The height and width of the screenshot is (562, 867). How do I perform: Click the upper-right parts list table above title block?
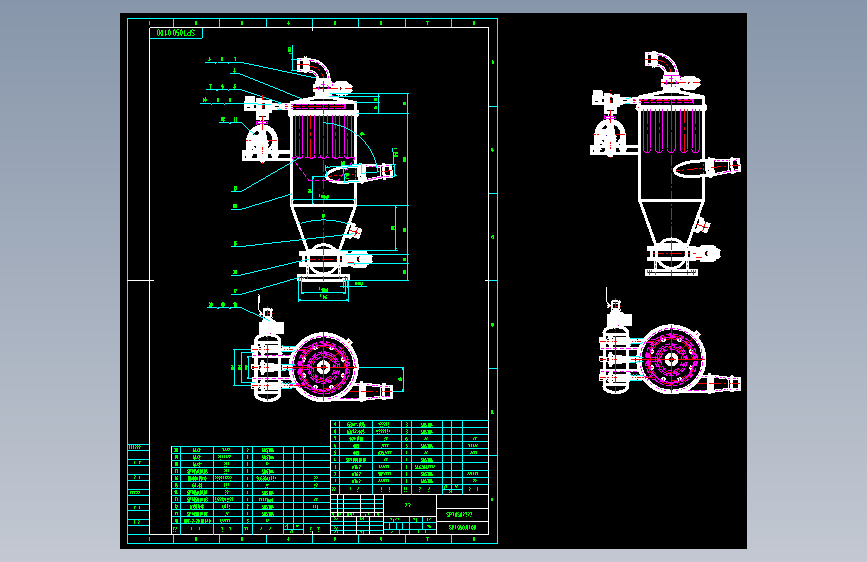tap(409, 457)
